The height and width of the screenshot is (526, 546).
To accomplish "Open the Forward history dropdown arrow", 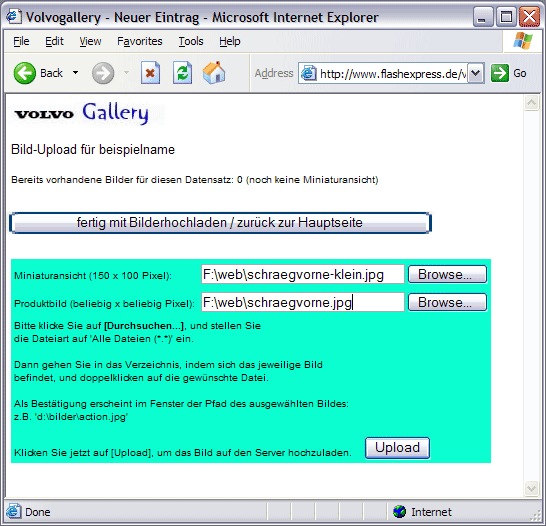I will 126,73.
